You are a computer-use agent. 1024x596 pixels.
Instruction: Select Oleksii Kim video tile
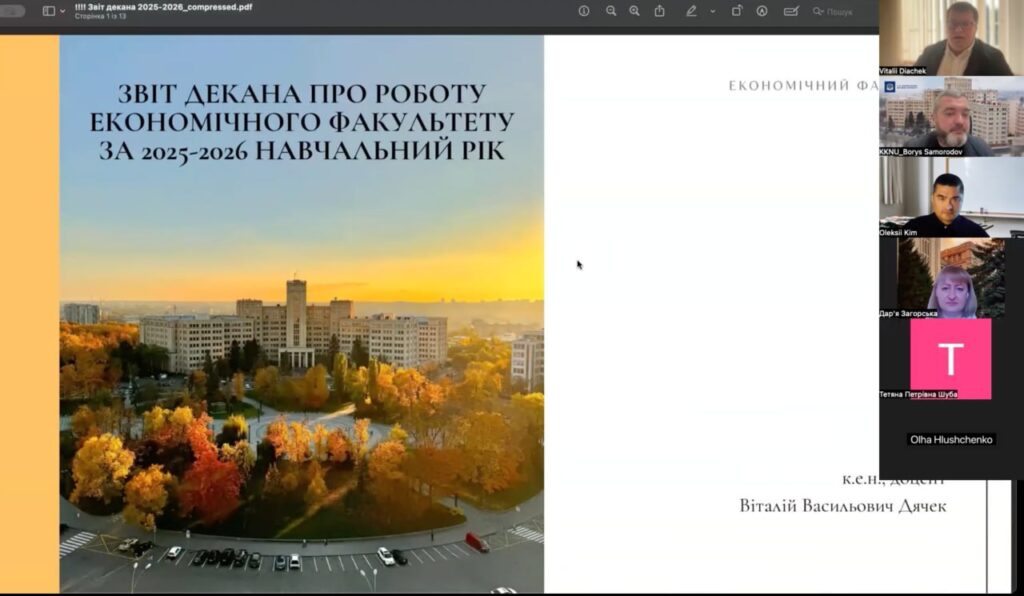tap(951, 197)
